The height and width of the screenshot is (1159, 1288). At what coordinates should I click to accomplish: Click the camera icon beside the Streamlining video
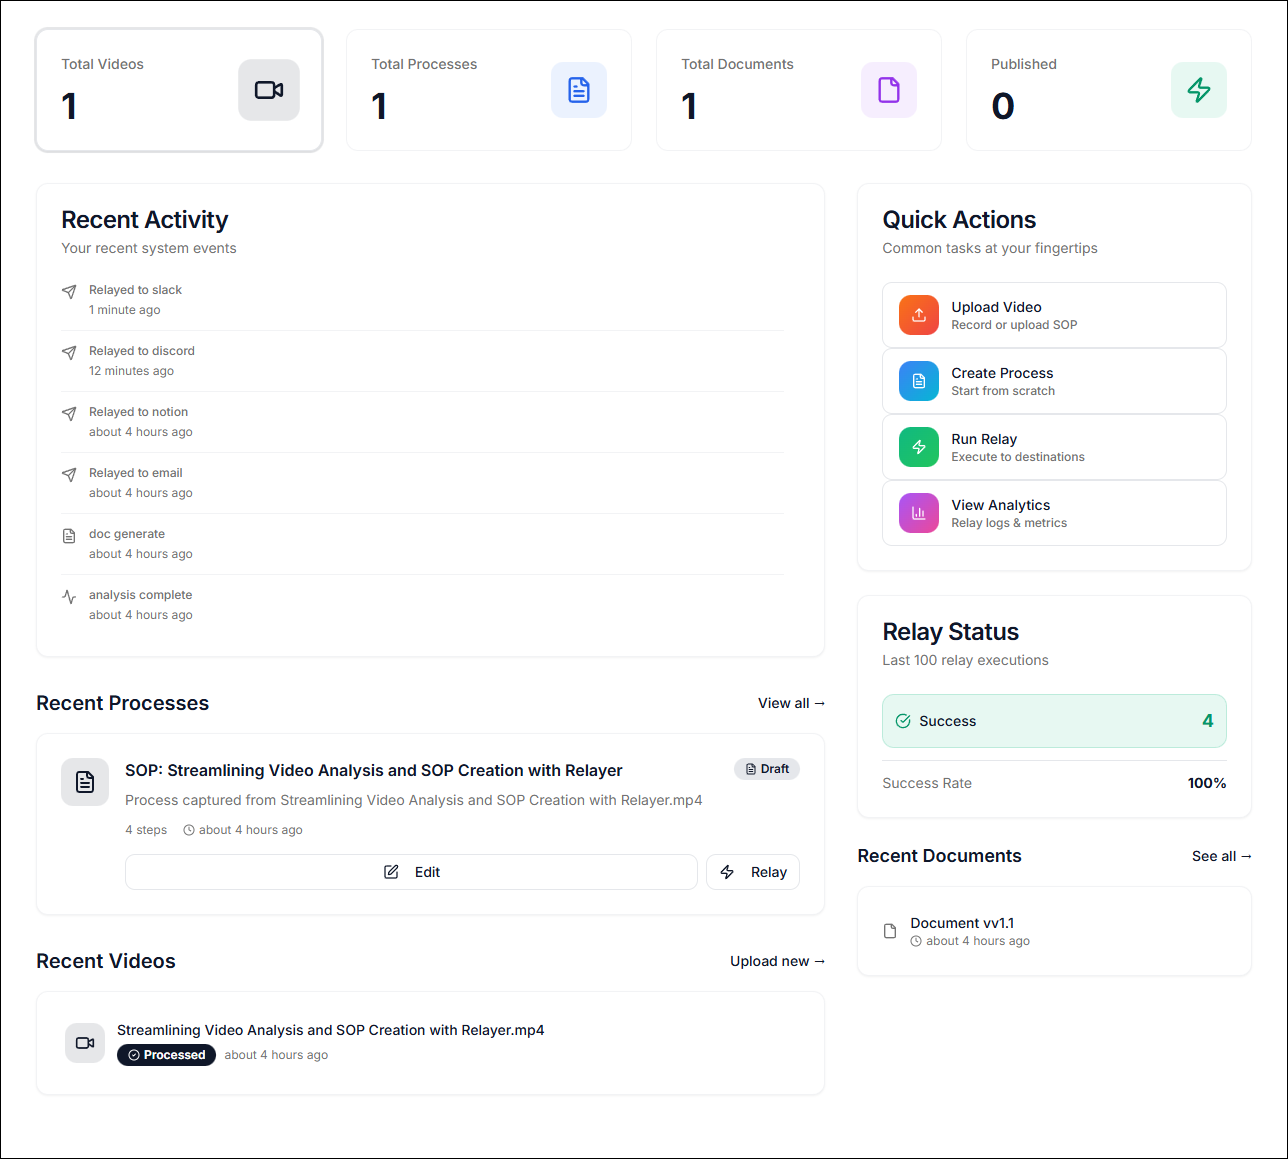coord(85,1042)
